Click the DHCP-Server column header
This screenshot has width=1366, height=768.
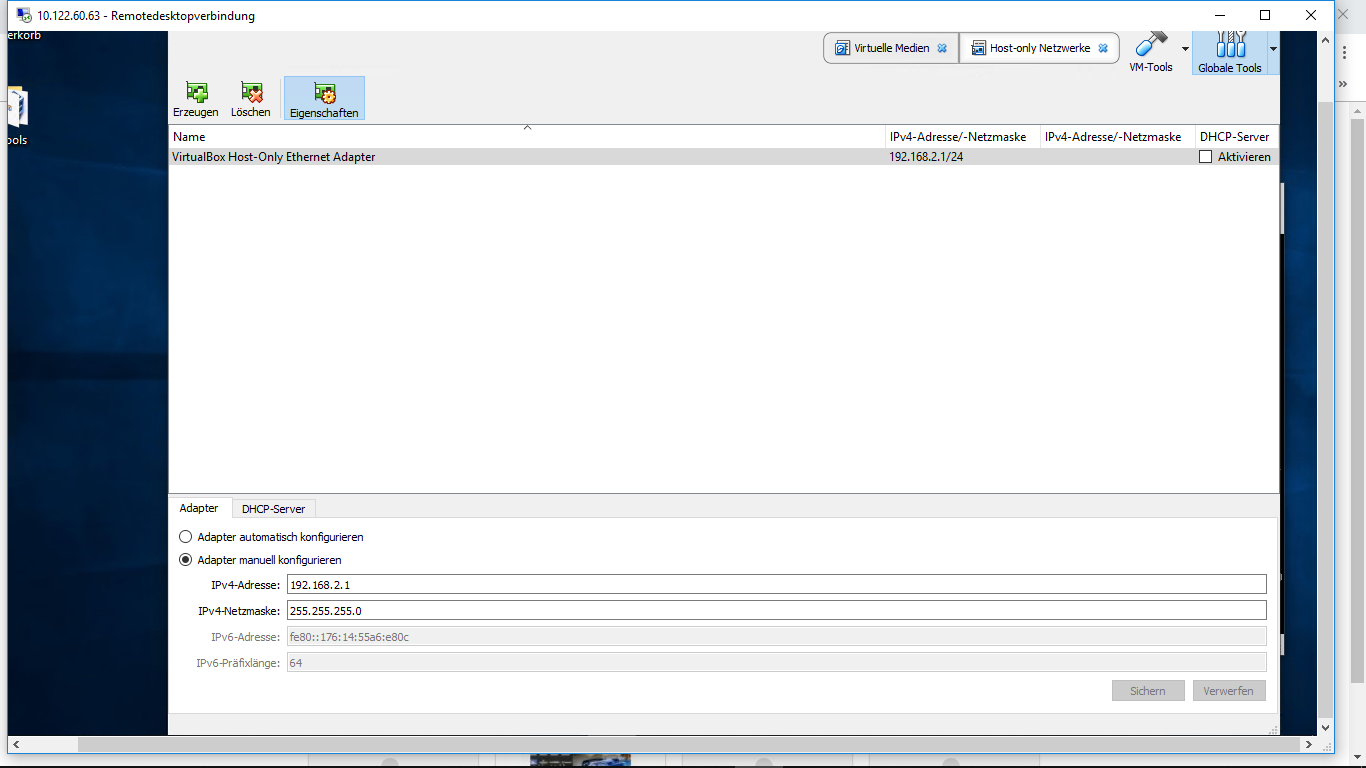click(x=1237, y=137)
